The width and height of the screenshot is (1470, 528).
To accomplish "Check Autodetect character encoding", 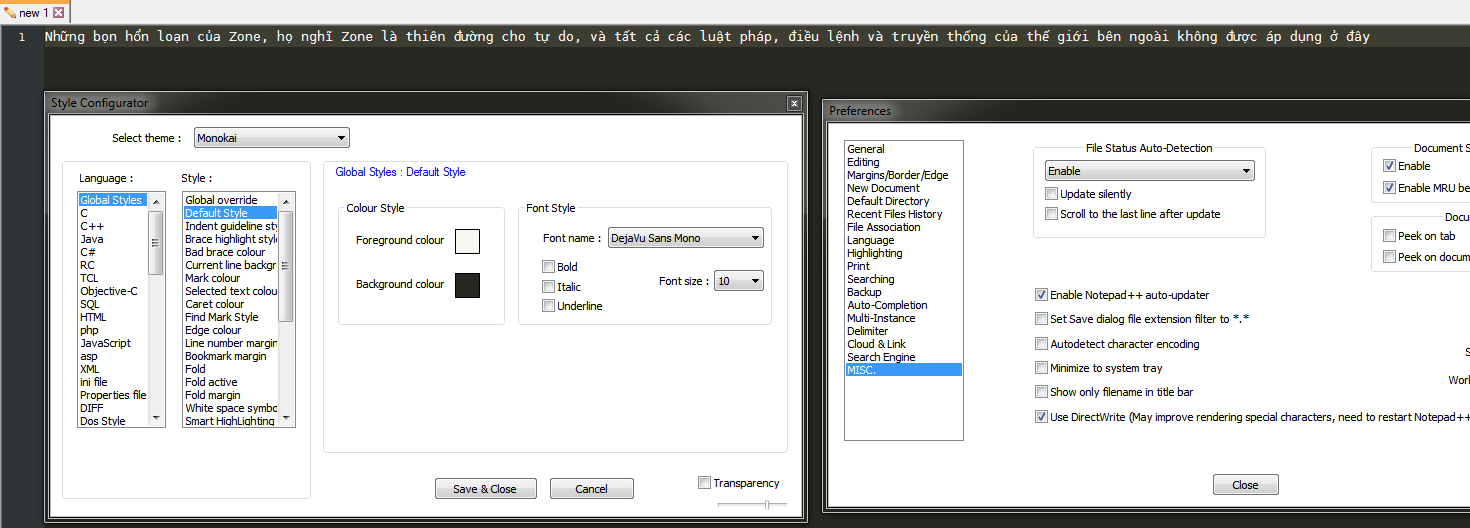I will [x=1042, y=344].
